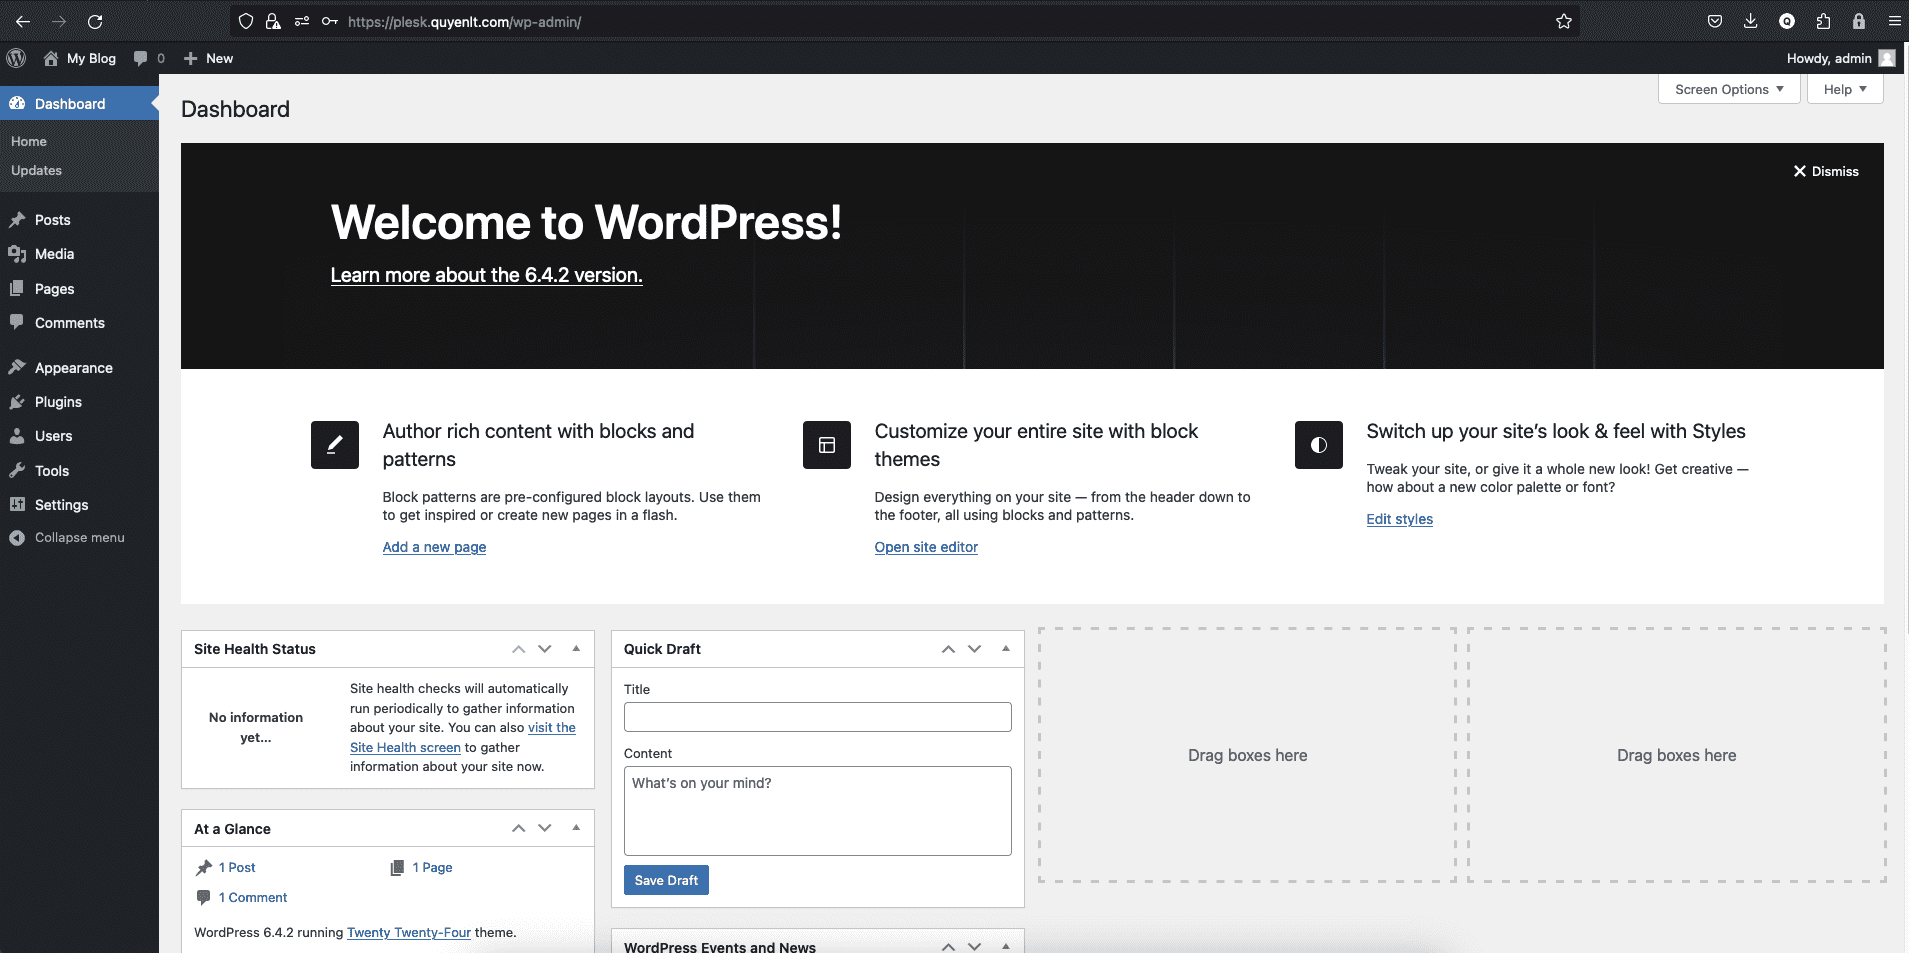Click the WordPress logo in admin bar

click(x=16, y=58)
